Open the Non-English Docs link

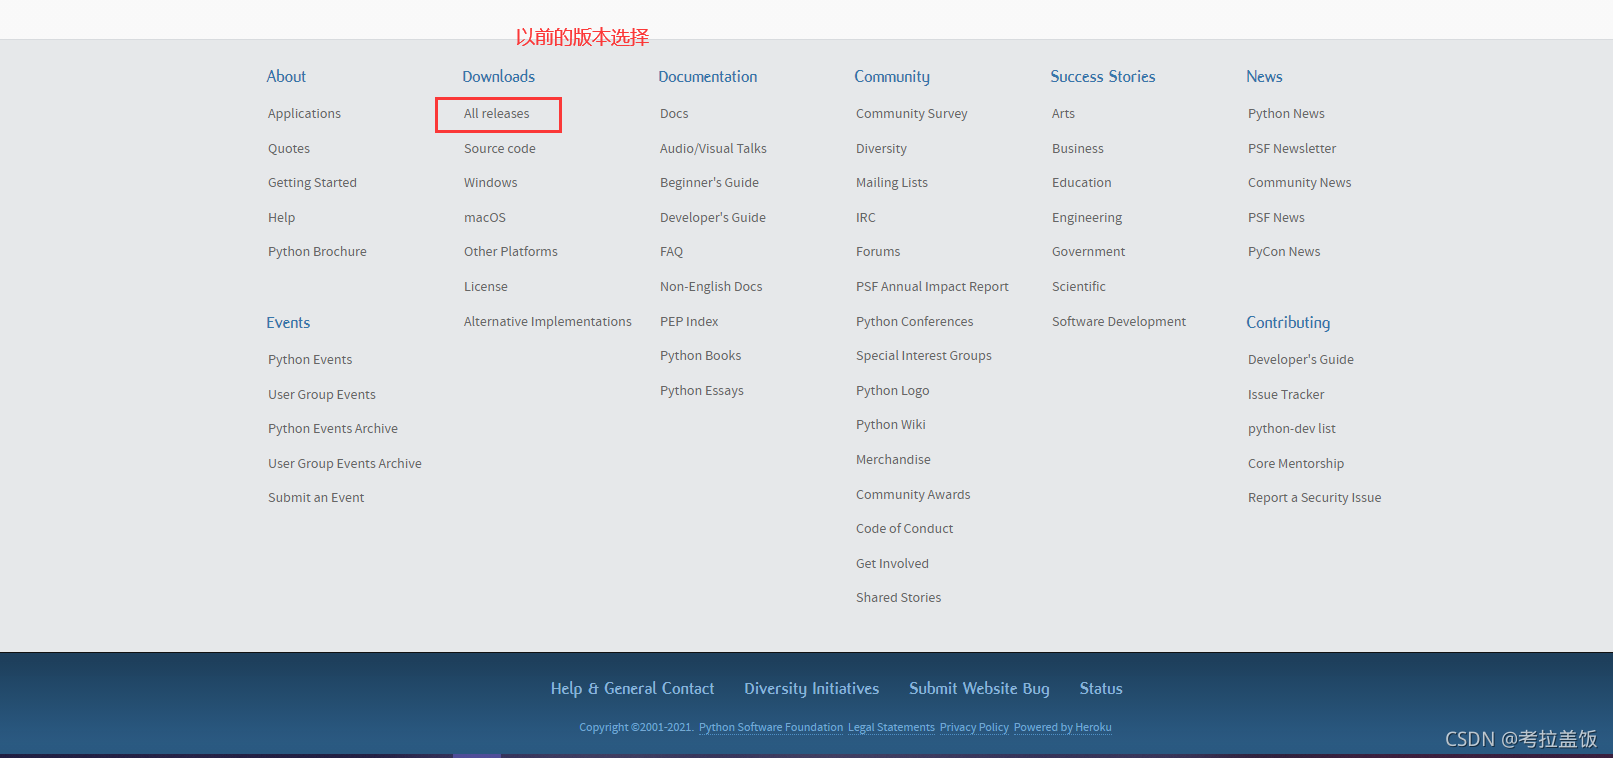pos(711,287)
